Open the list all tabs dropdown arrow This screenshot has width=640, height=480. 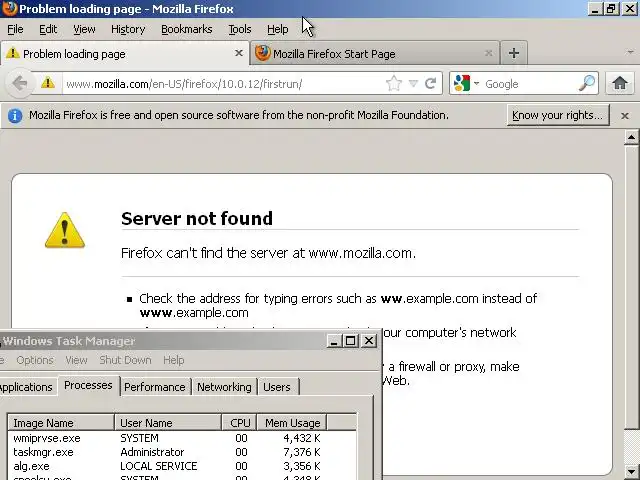630,52
